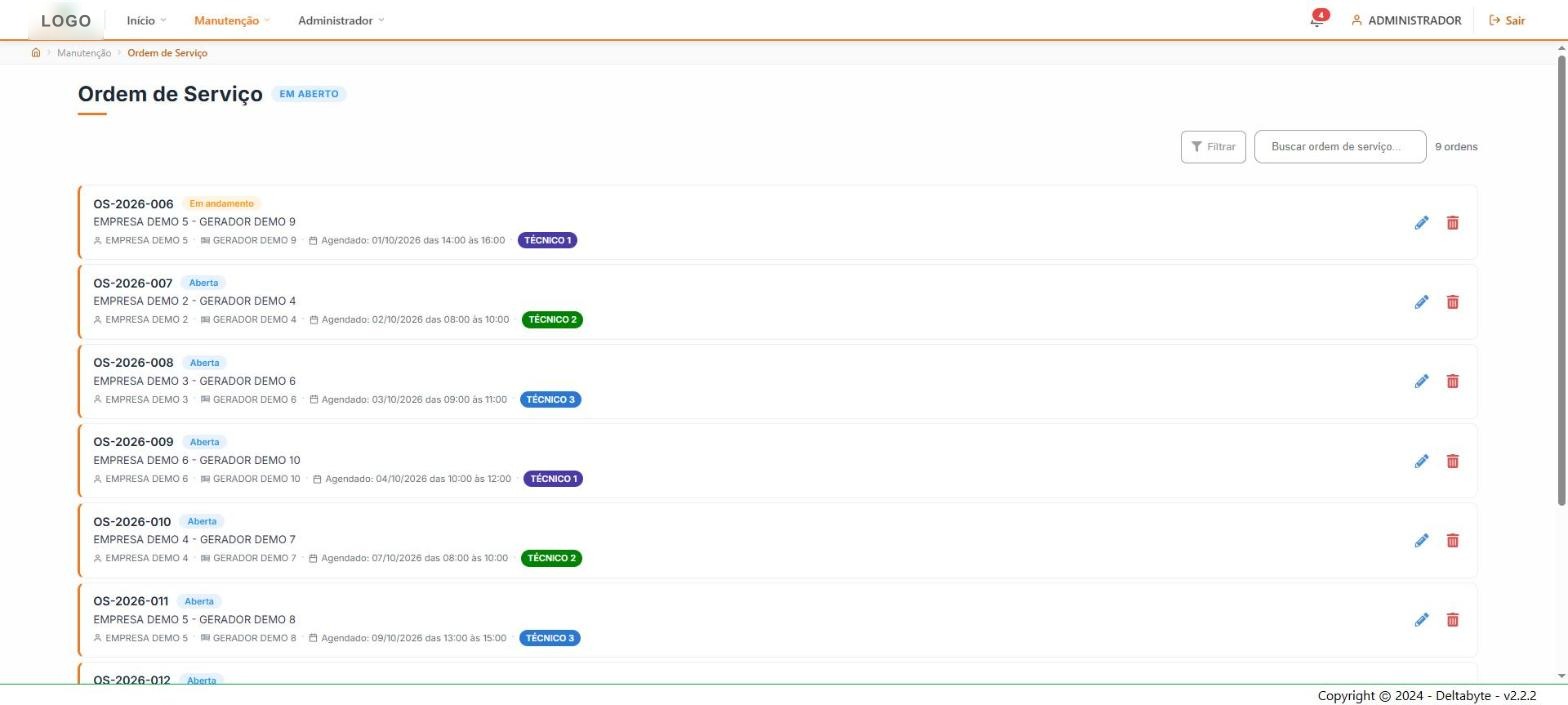Select the OS-2026-011 order title
Viewport: 1568px width, 705px height.
(x=131, y=601)
